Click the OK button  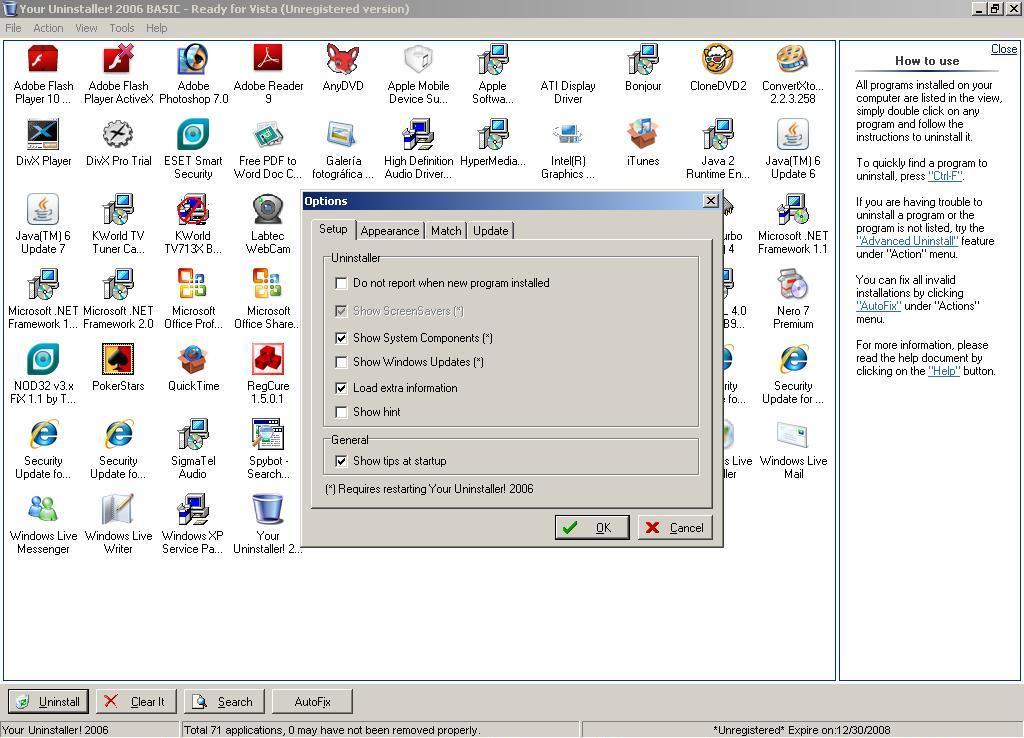(591, 527)
